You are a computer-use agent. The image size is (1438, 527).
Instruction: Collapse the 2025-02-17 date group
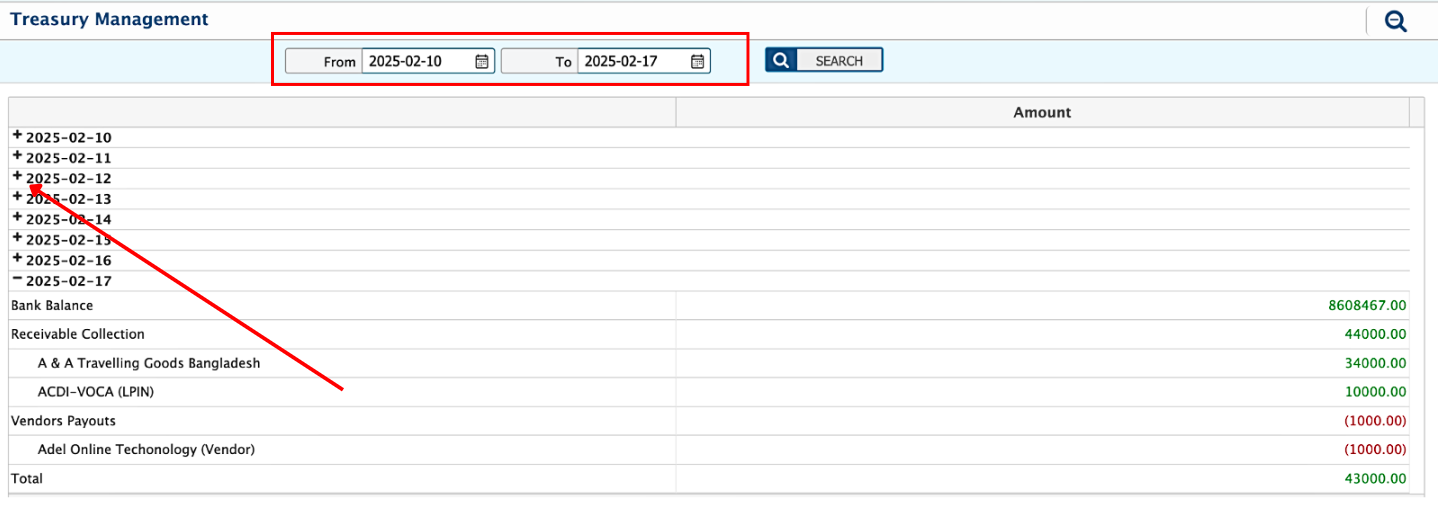click(x=17, y=279)
